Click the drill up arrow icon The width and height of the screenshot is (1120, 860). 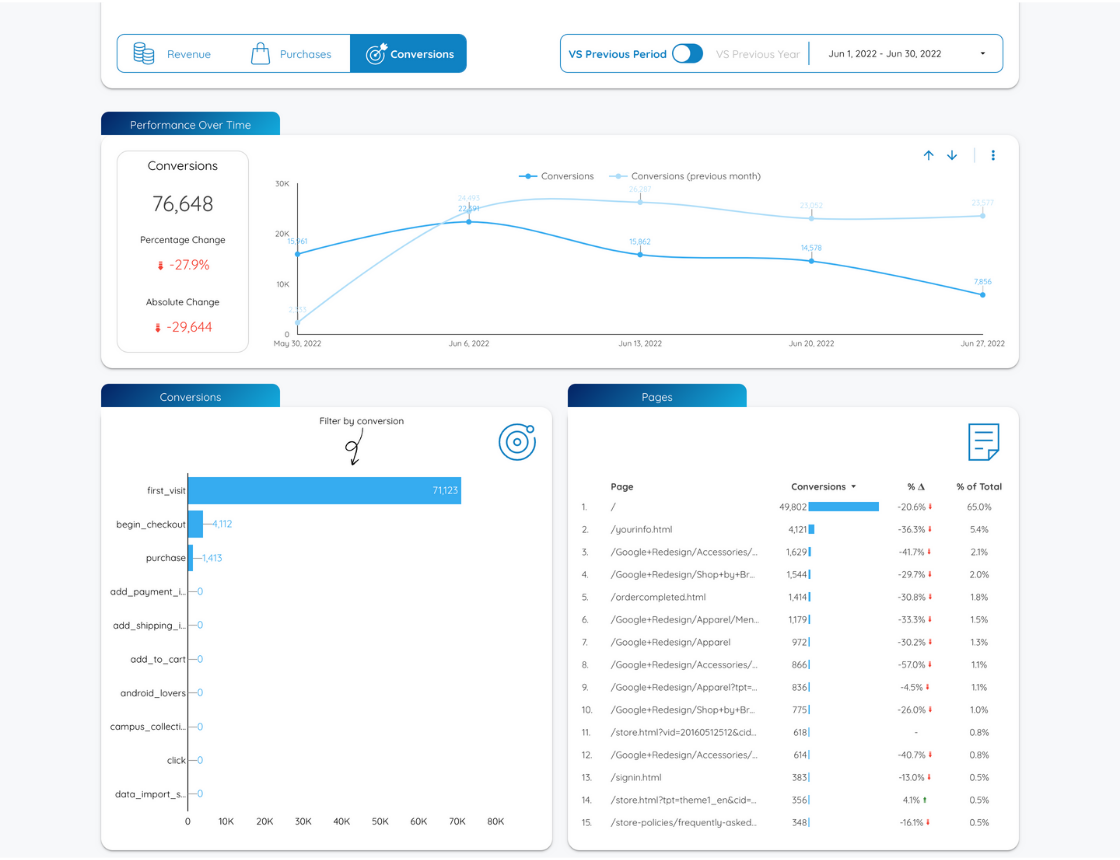click(928, 155)
